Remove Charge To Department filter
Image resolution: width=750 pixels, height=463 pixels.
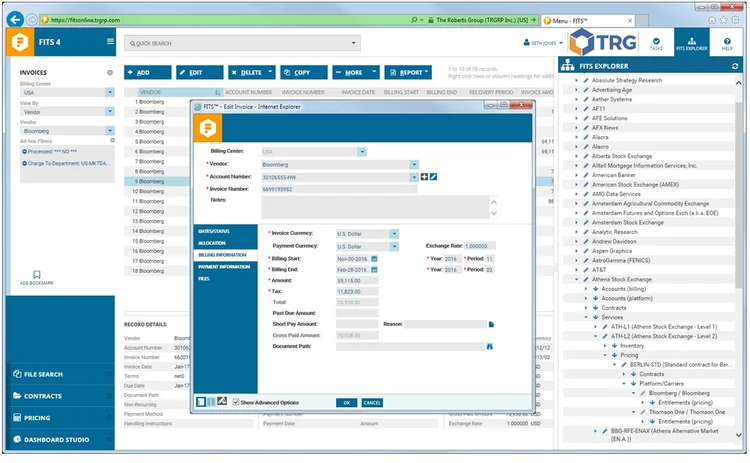click(x=24, y=164)
